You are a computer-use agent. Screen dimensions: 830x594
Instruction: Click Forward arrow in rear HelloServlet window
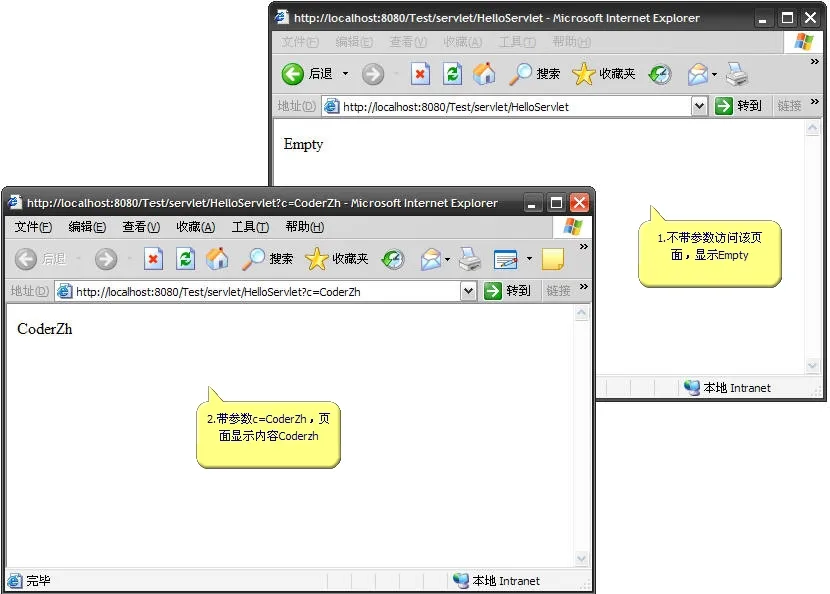pos(373,74)
